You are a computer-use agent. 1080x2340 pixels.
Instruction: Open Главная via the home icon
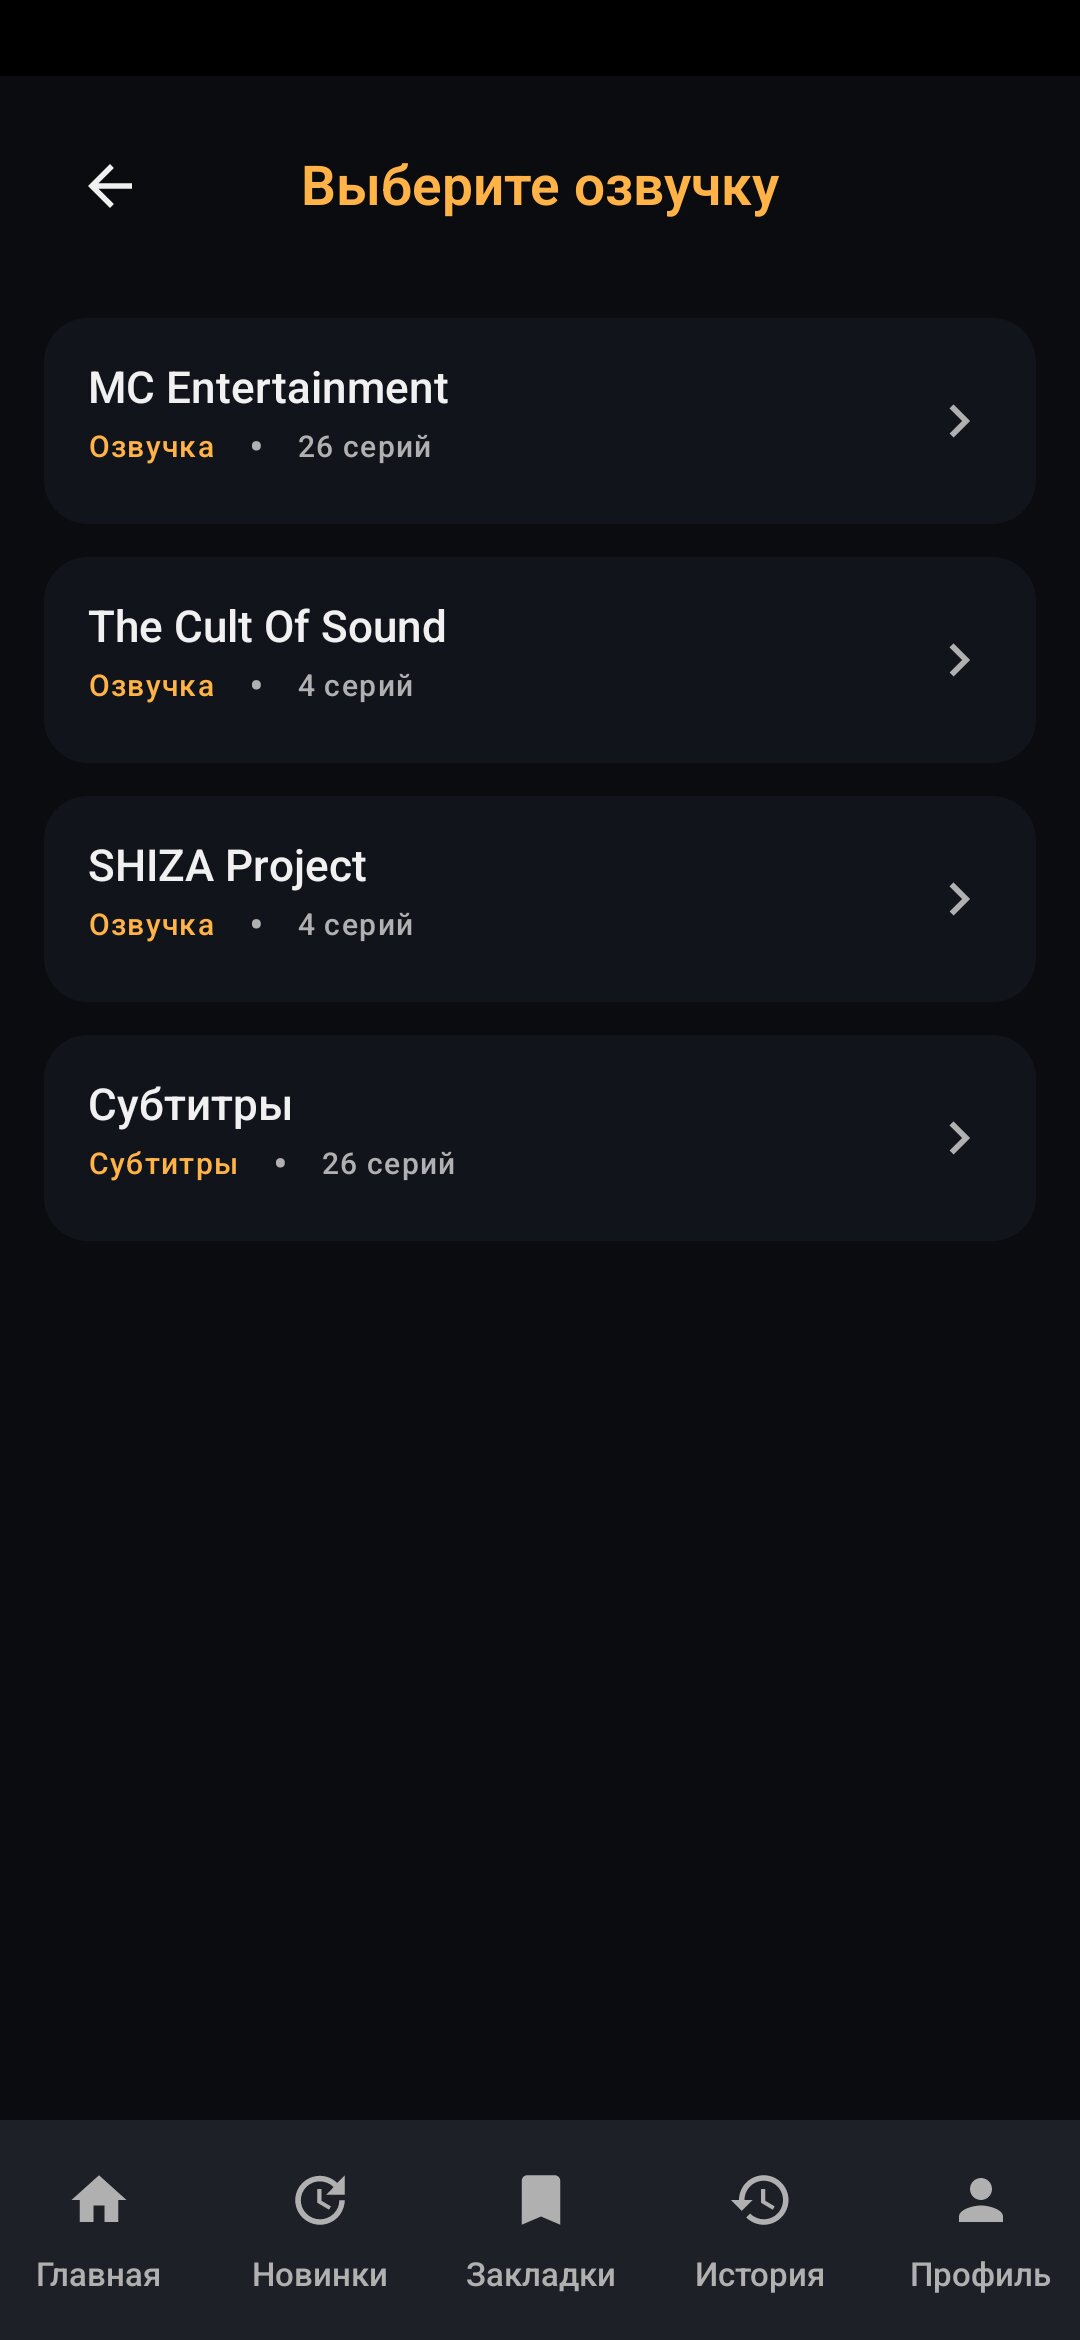(99, 2200)
